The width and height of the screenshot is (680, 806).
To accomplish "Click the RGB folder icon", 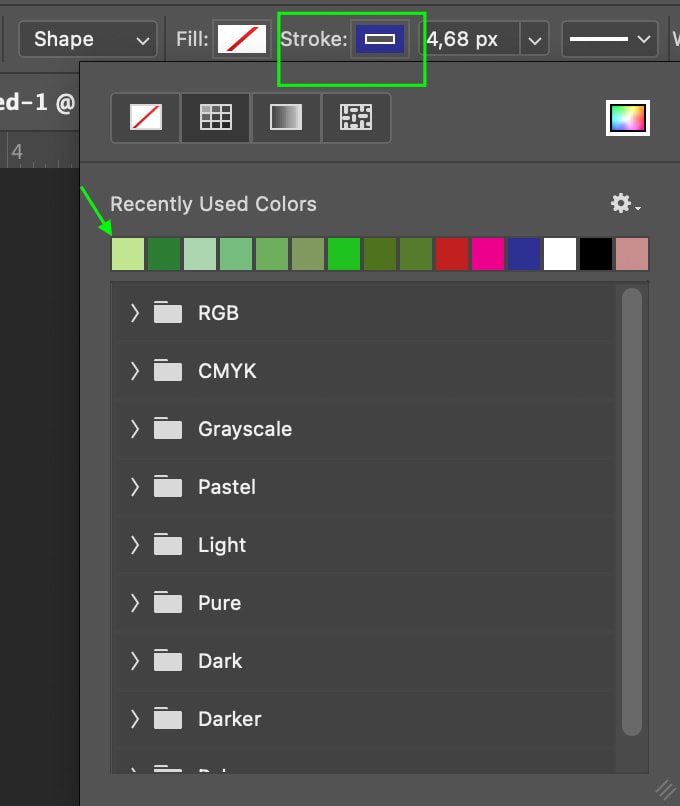I will (166, 312).
